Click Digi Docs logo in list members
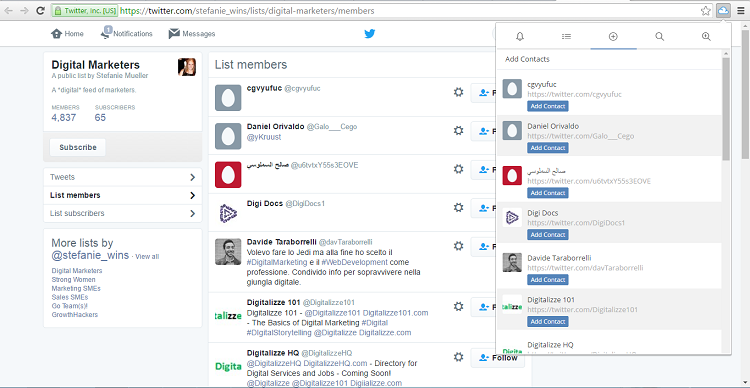Screen dimensions: 750x388 (228, 213)
